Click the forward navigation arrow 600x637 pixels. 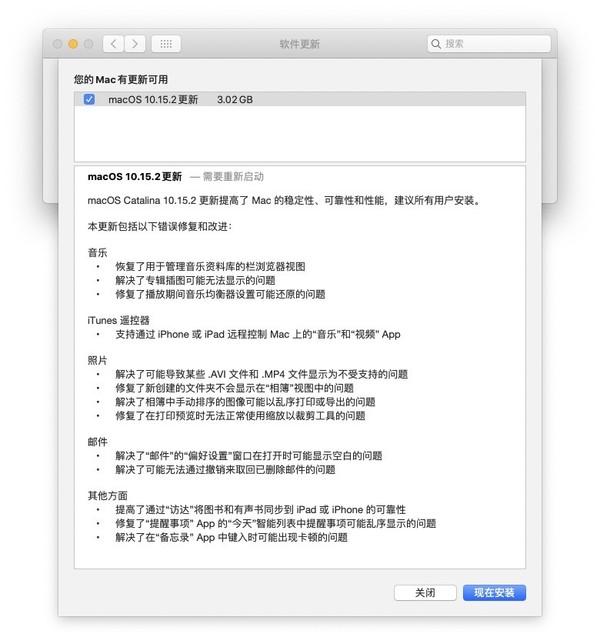(x=135, y=44)
